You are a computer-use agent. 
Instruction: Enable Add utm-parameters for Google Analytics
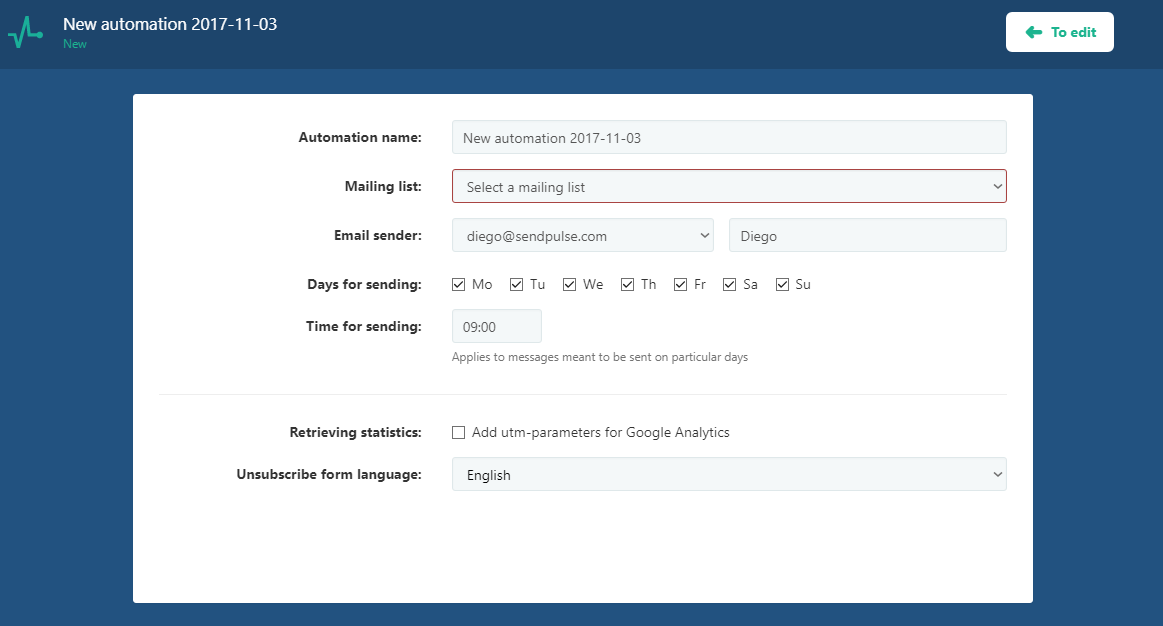459,433
